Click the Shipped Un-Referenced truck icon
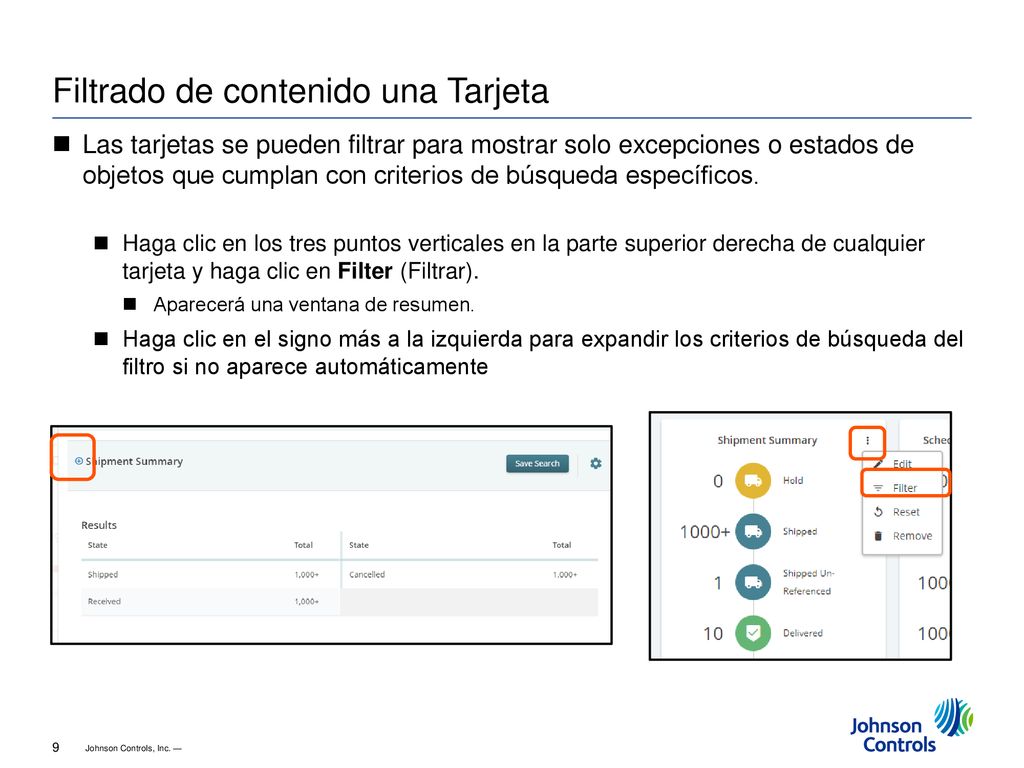Viewport: 1024px width, 768px height. tap(753, 582)
